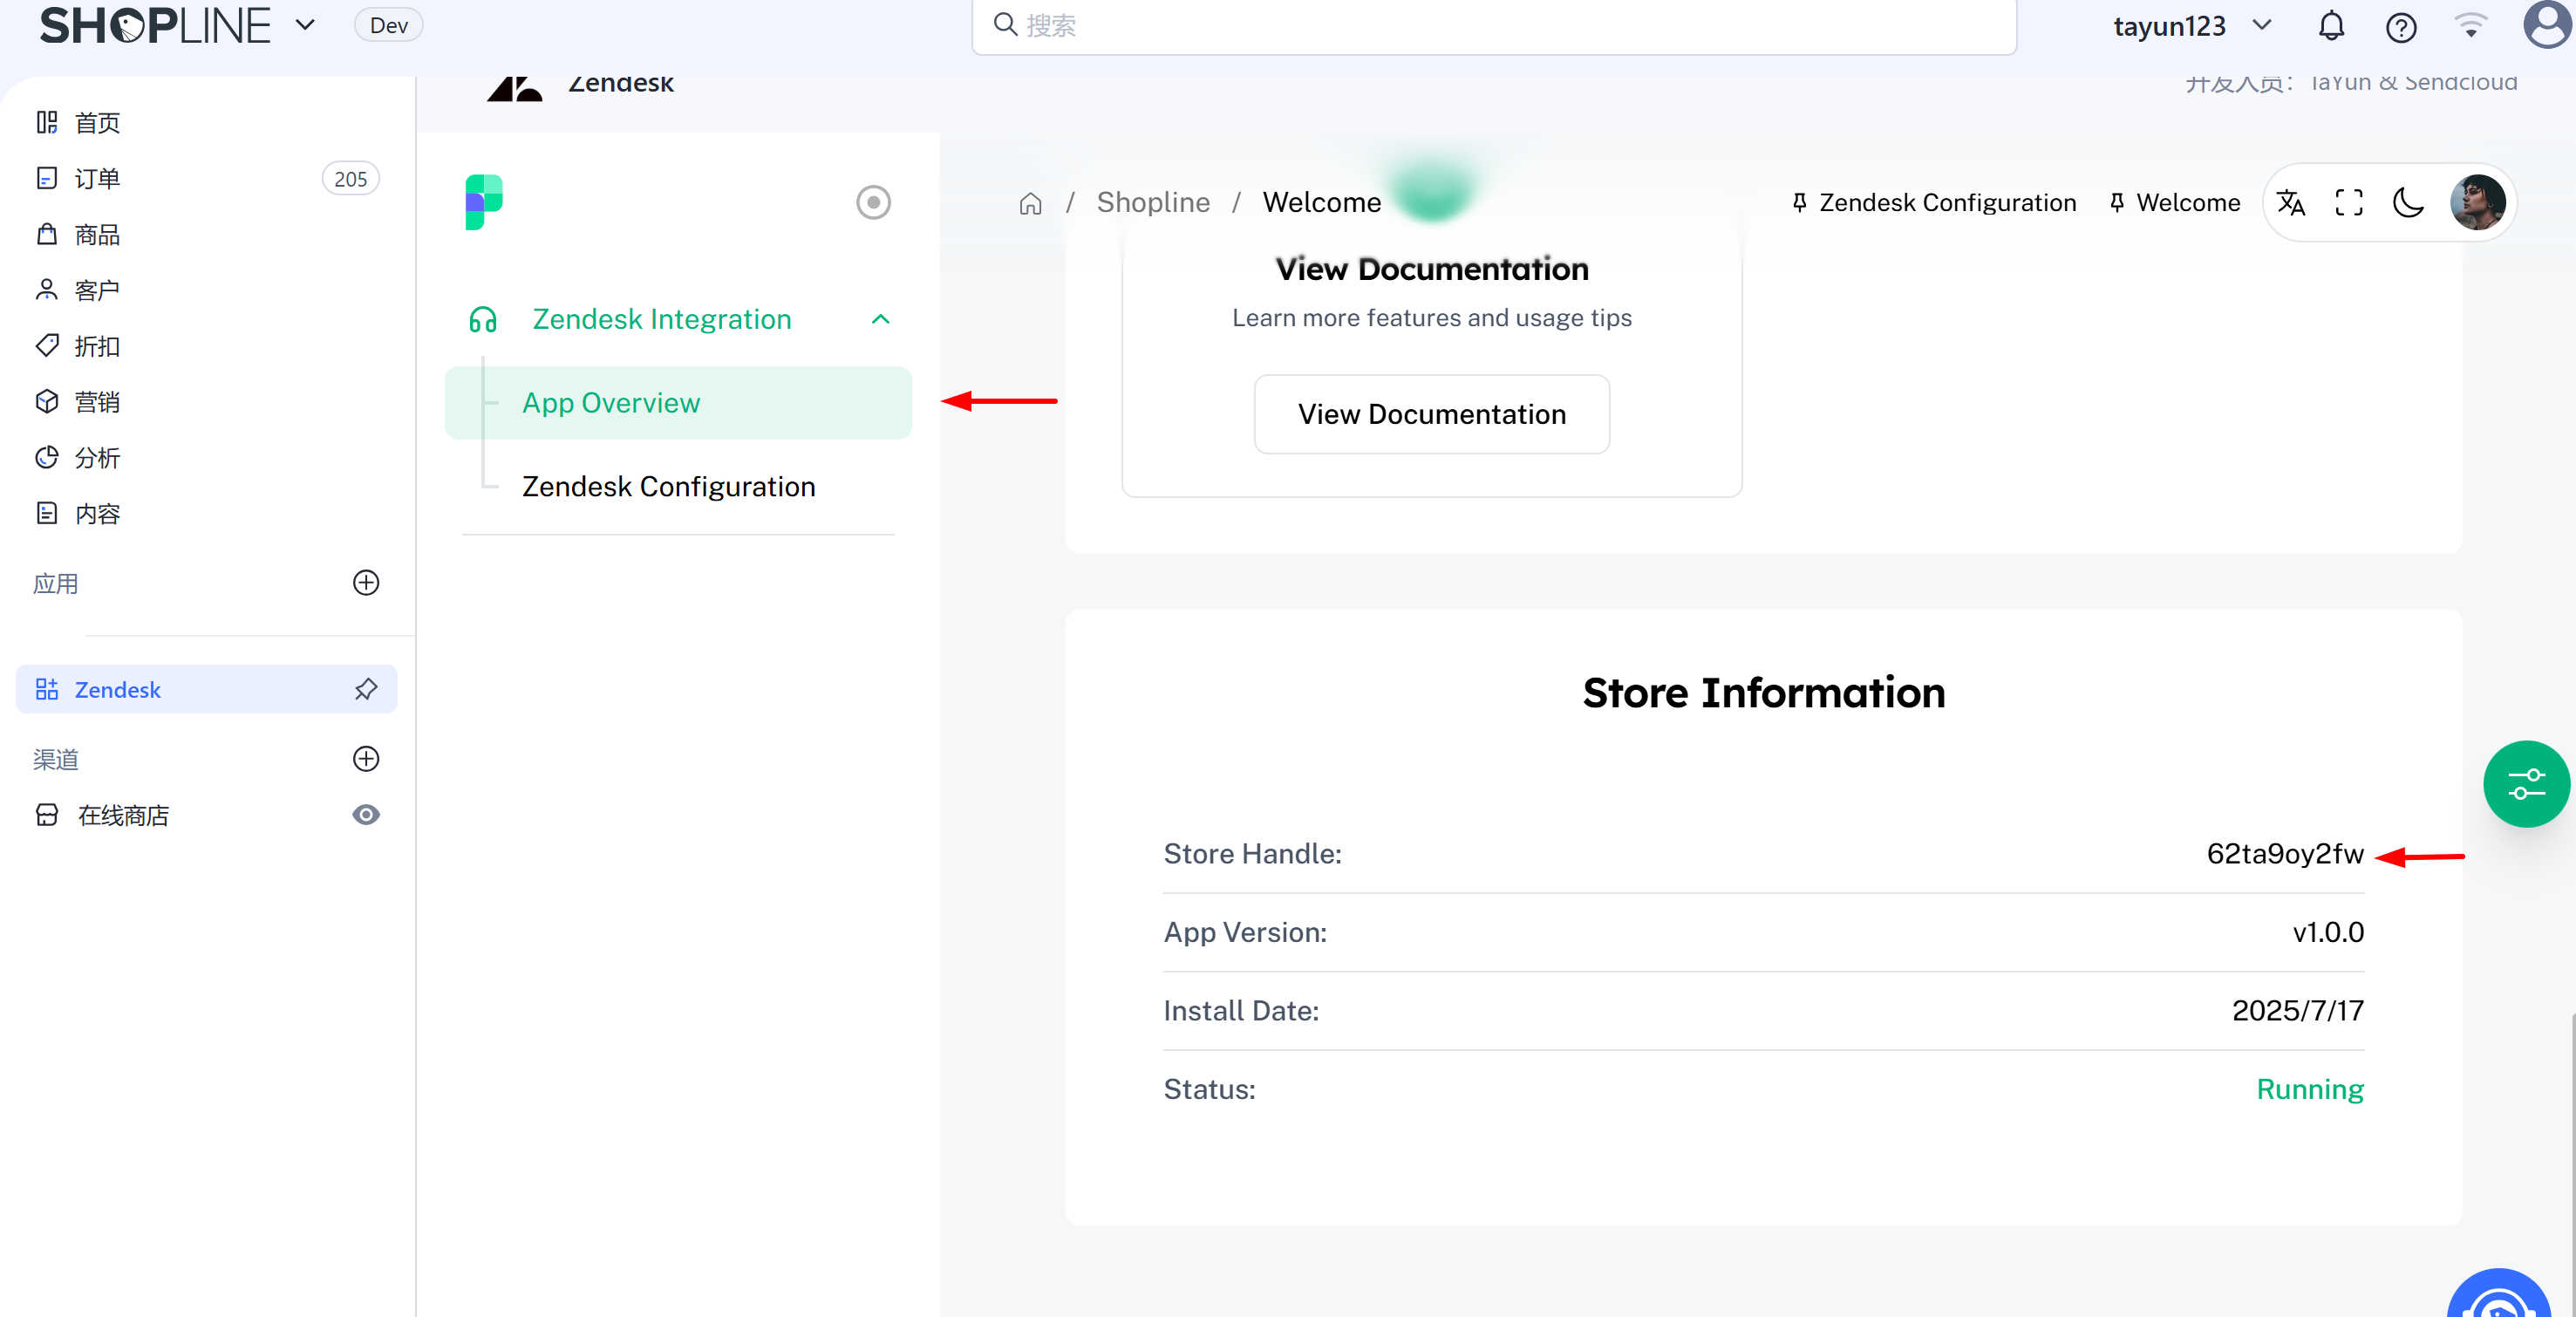Open language translation icon

click(2291, 202)
